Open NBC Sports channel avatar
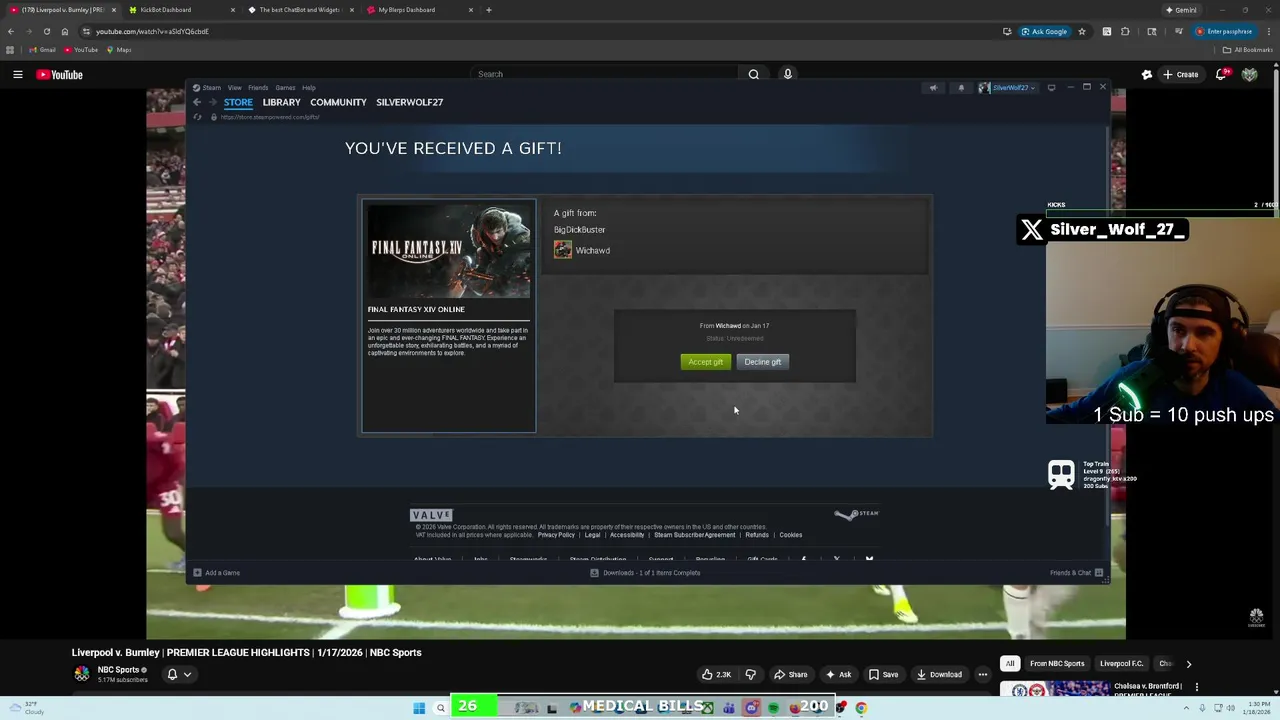Image resolution: width=1280 pixels, height=720 pixels. 82,674
